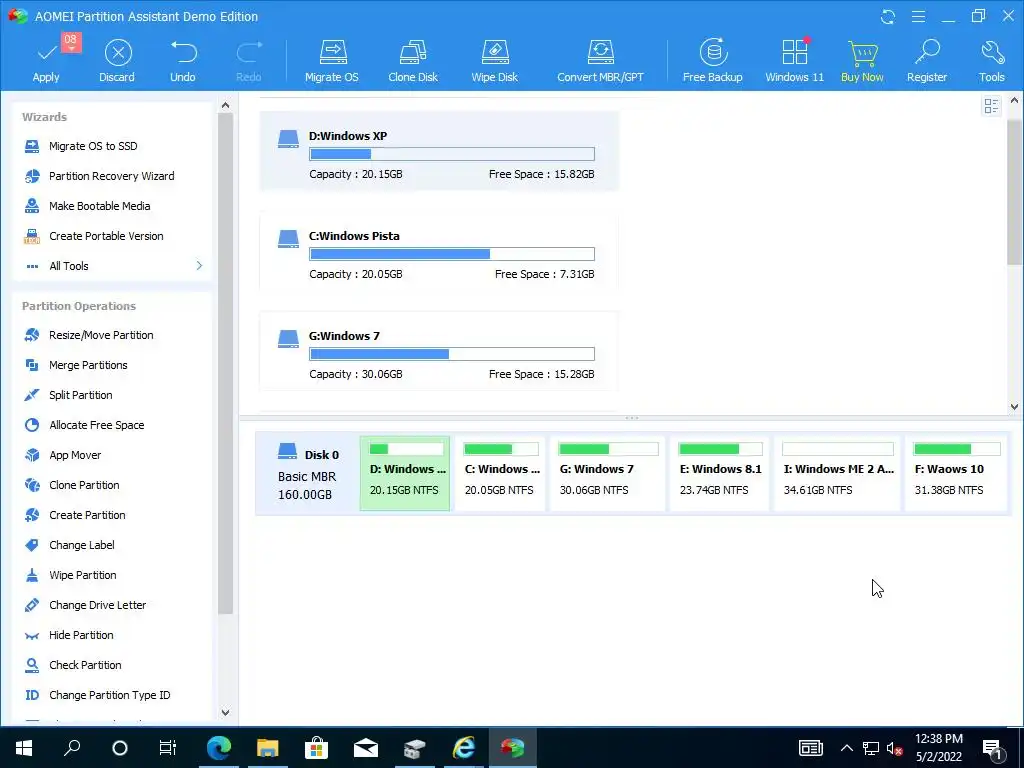Select Hide Partition
This screenshot has height=768, width=1024.
[81, 635]
